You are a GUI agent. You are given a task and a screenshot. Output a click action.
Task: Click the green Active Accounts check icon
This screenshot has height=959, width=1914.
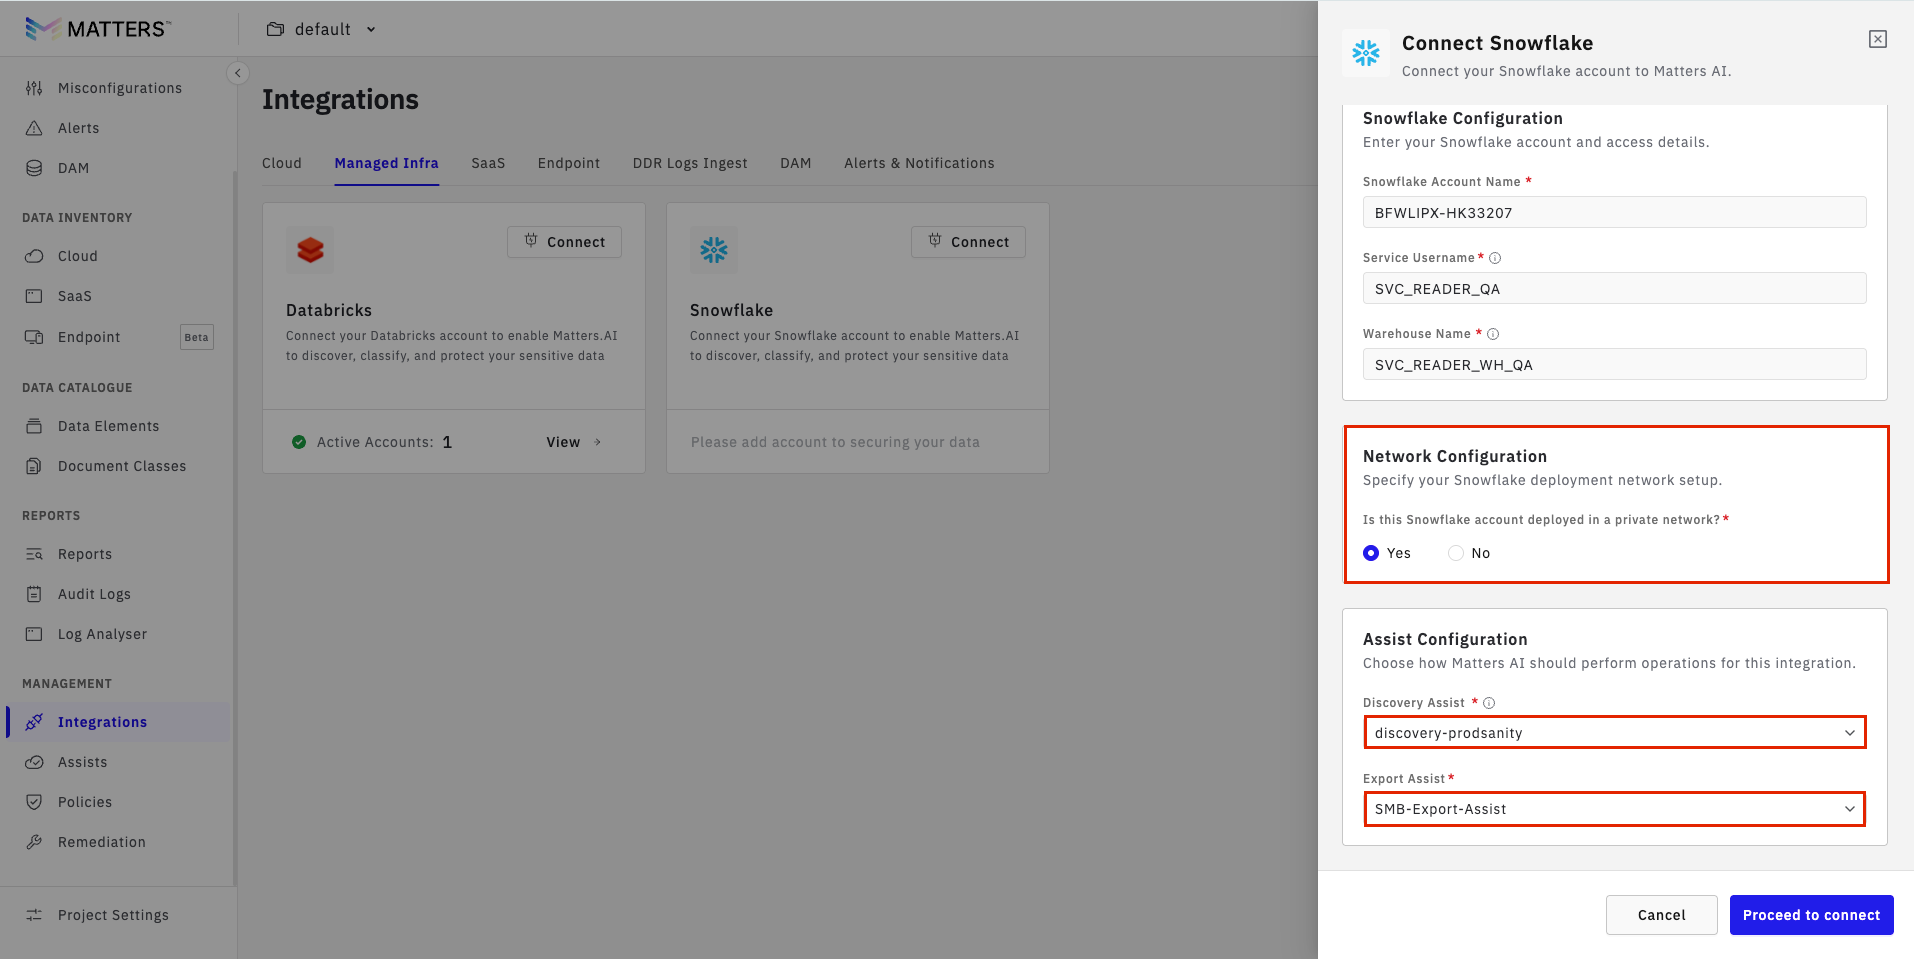(299, 442)
